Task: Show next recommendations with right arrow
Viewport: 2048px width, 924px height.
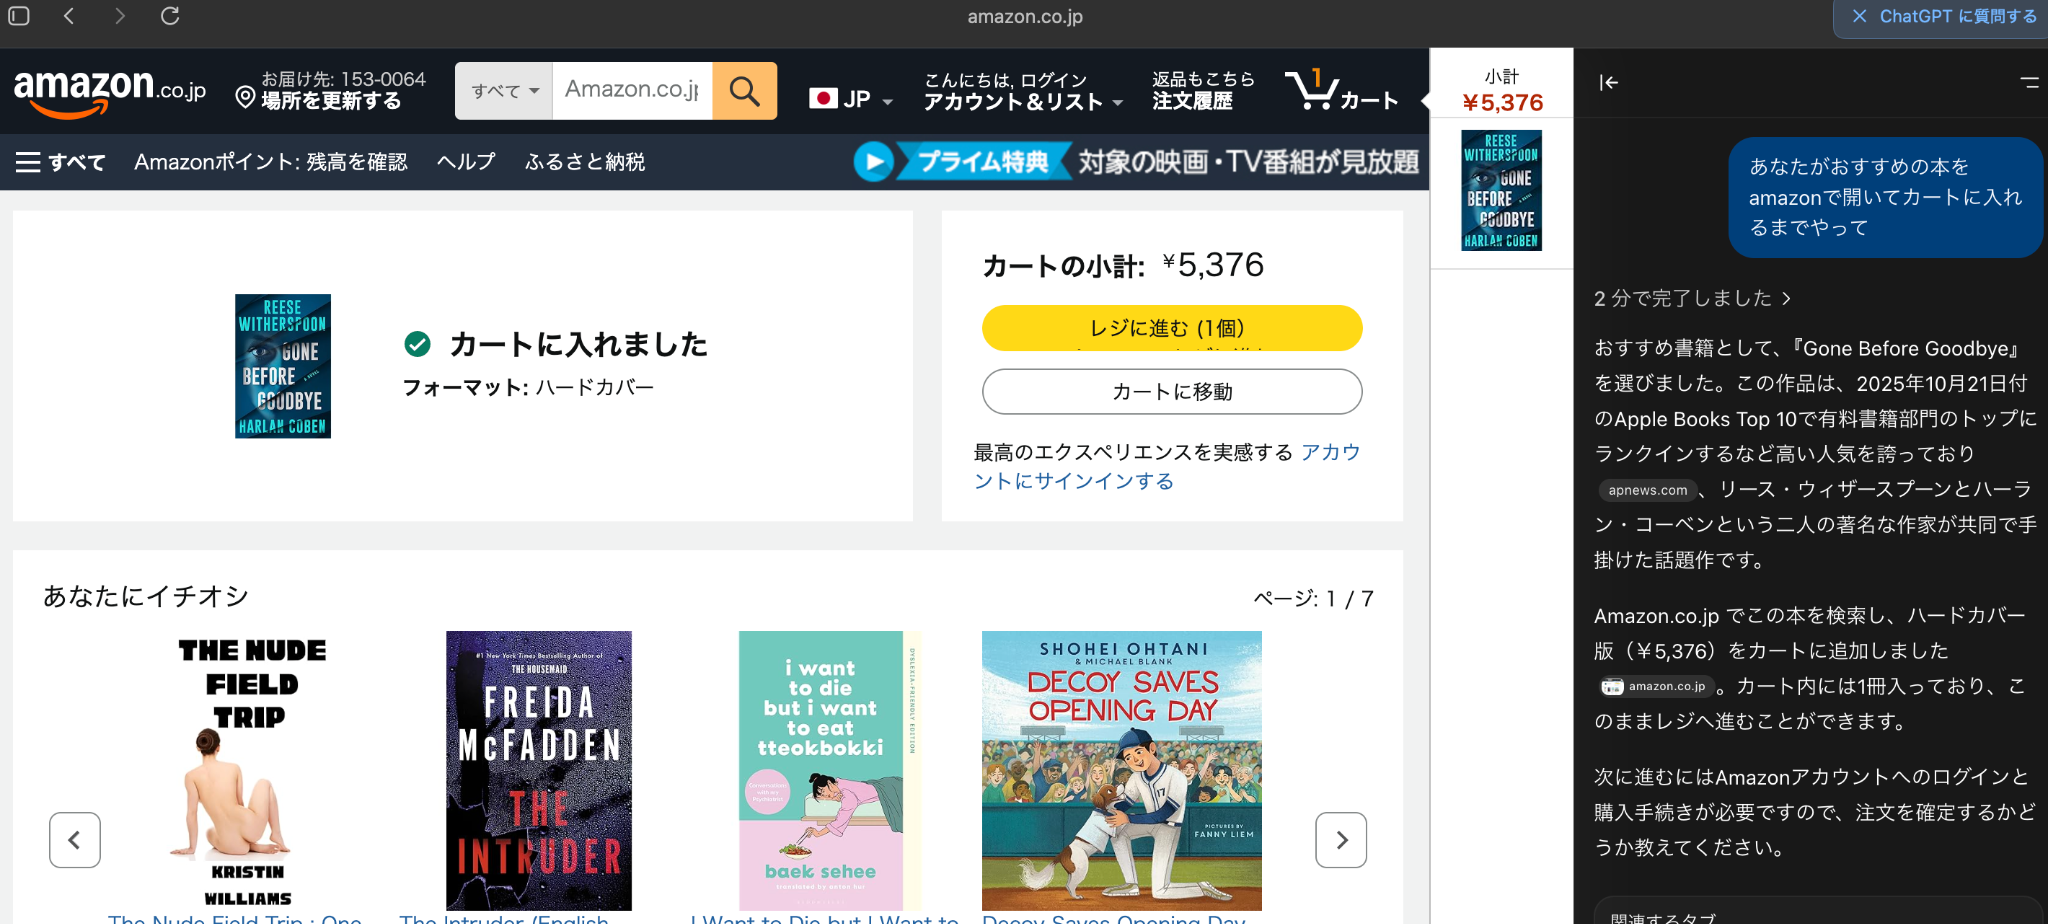Action: click(x=1341, y=840)
